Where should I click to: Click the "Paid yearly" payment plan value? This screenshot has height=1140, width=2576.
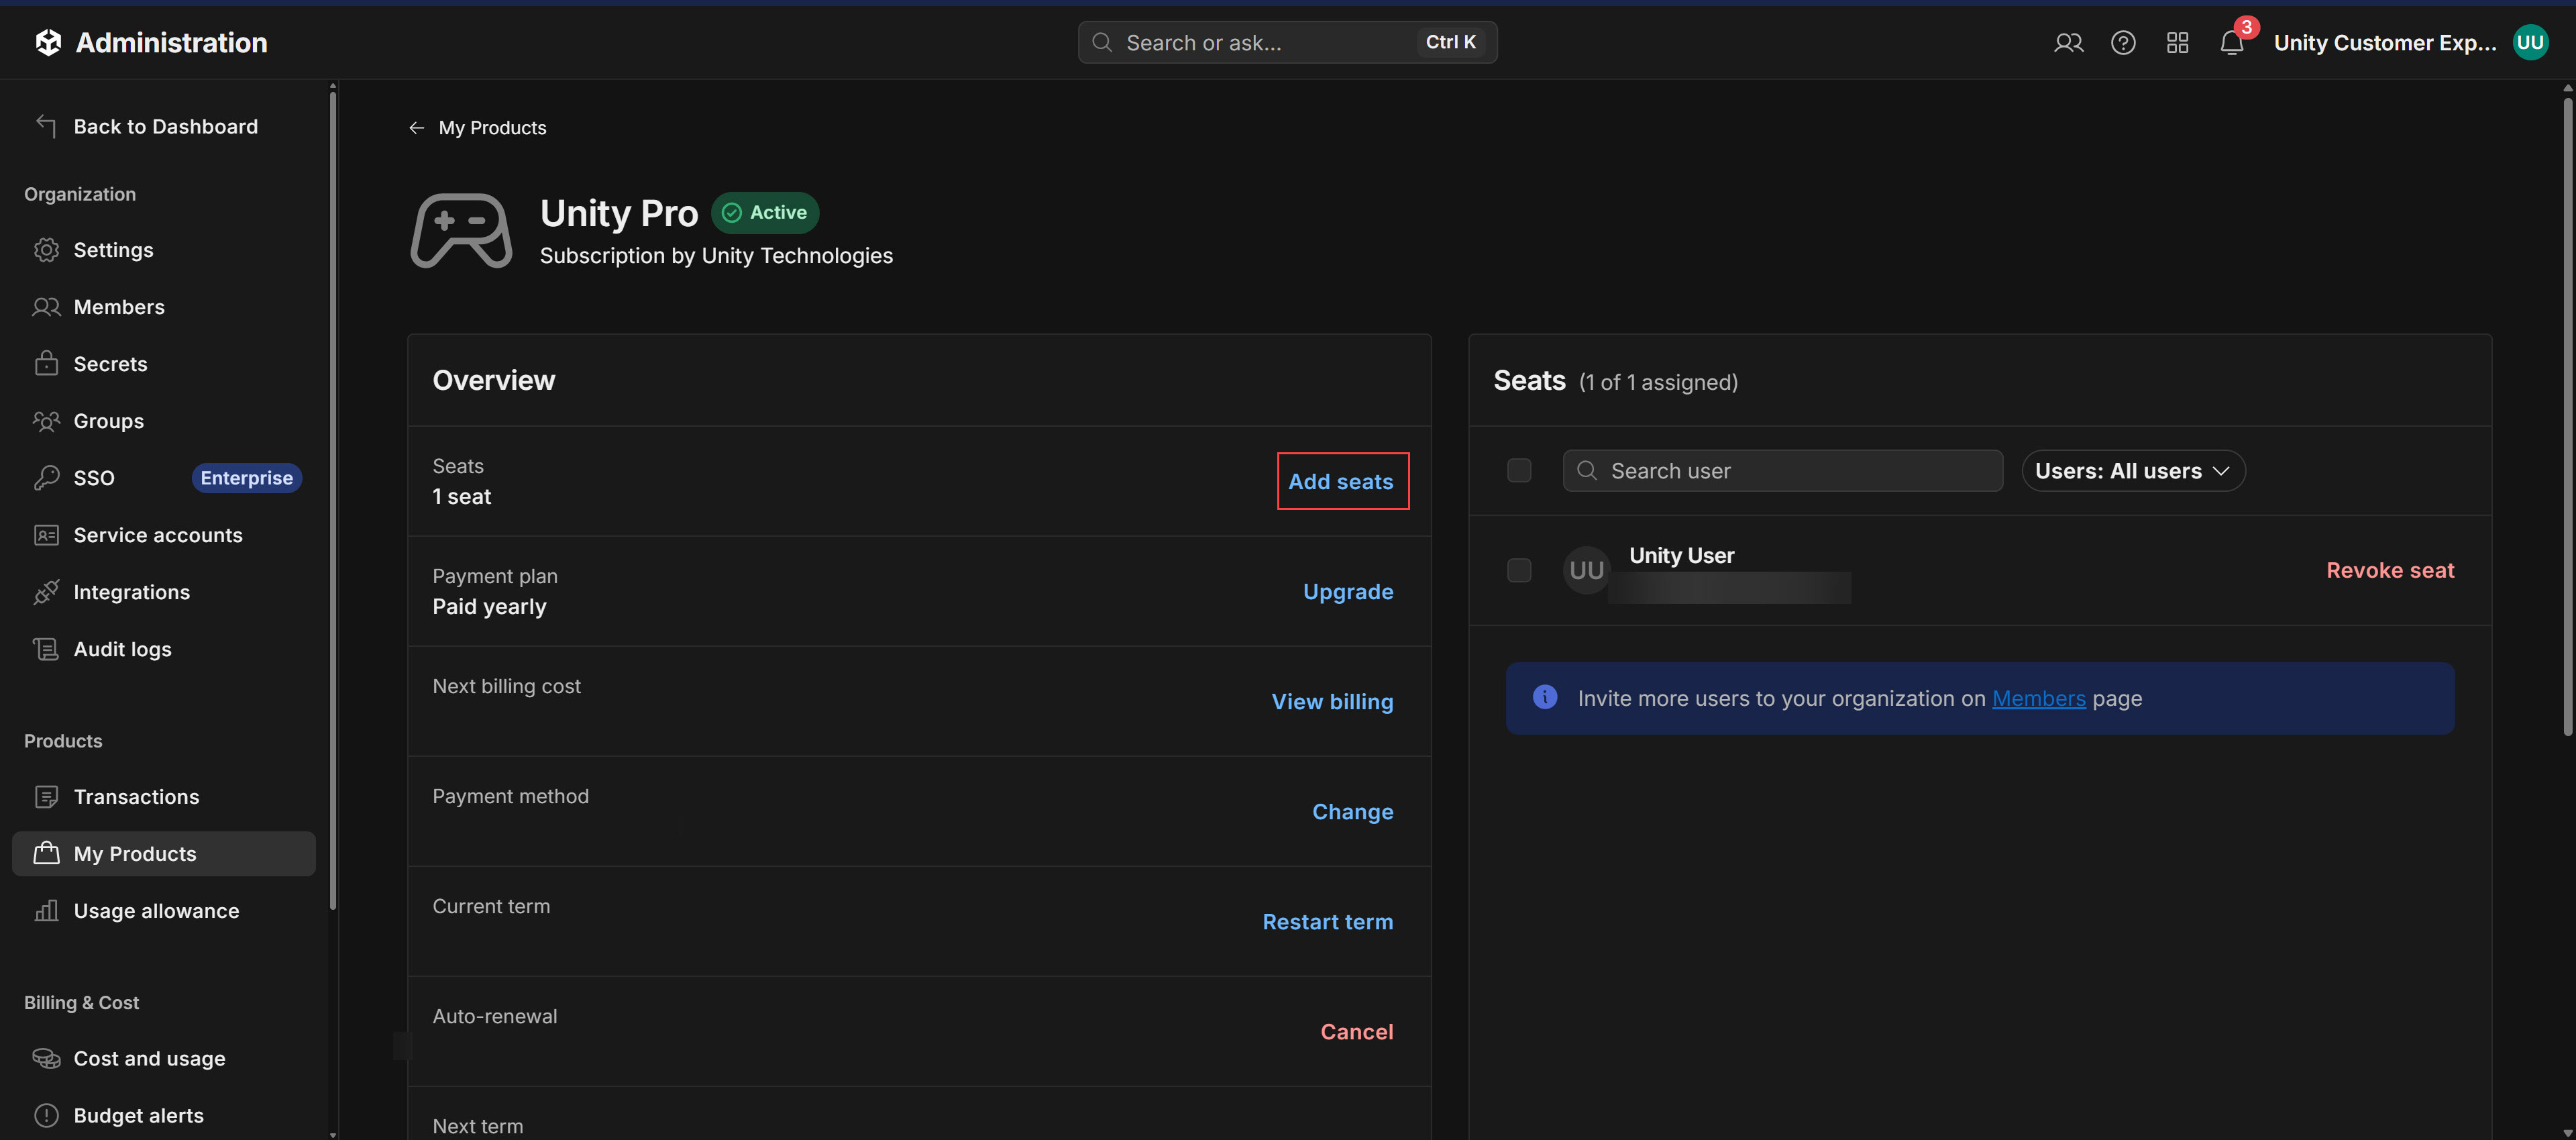click(489, 607)
